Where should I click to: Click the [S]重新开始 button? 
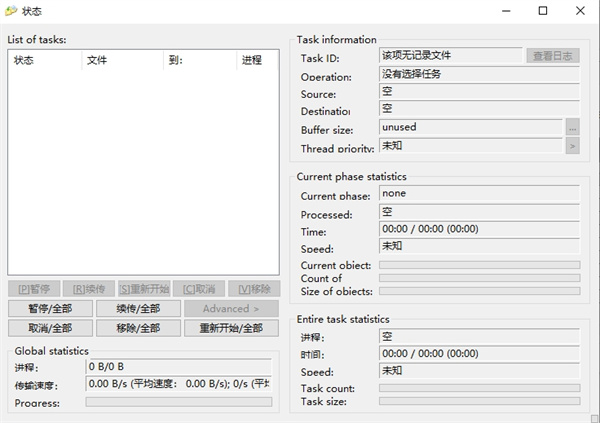144,289
